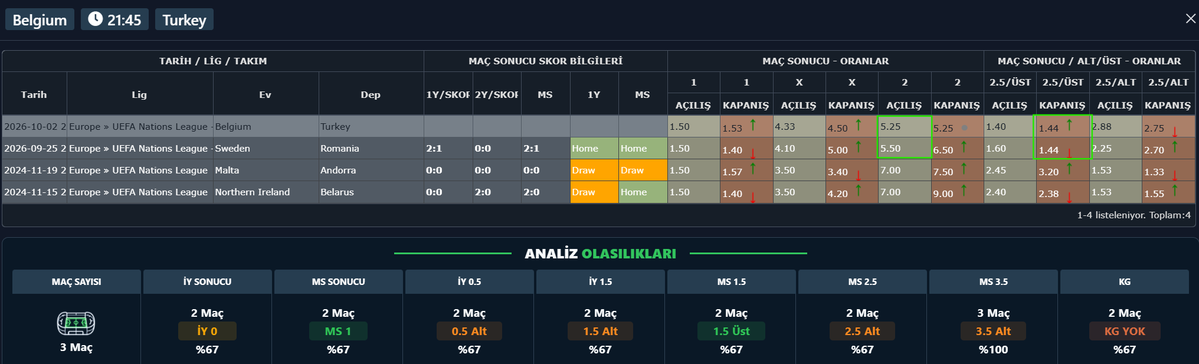Image resolution: width=1199 pixels, height=364 pixels.
Task: Click the MS 1 result badge
Action: pyautogui.click(x=339, y=330)
